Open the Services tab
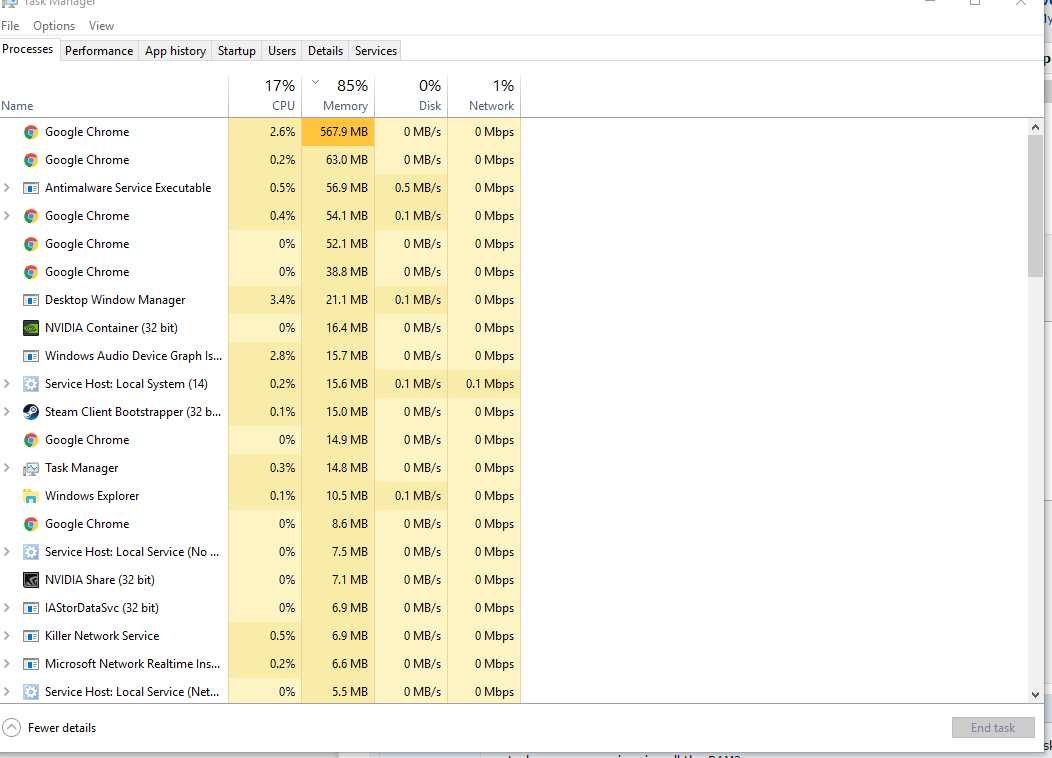 [x=376, y=51]
